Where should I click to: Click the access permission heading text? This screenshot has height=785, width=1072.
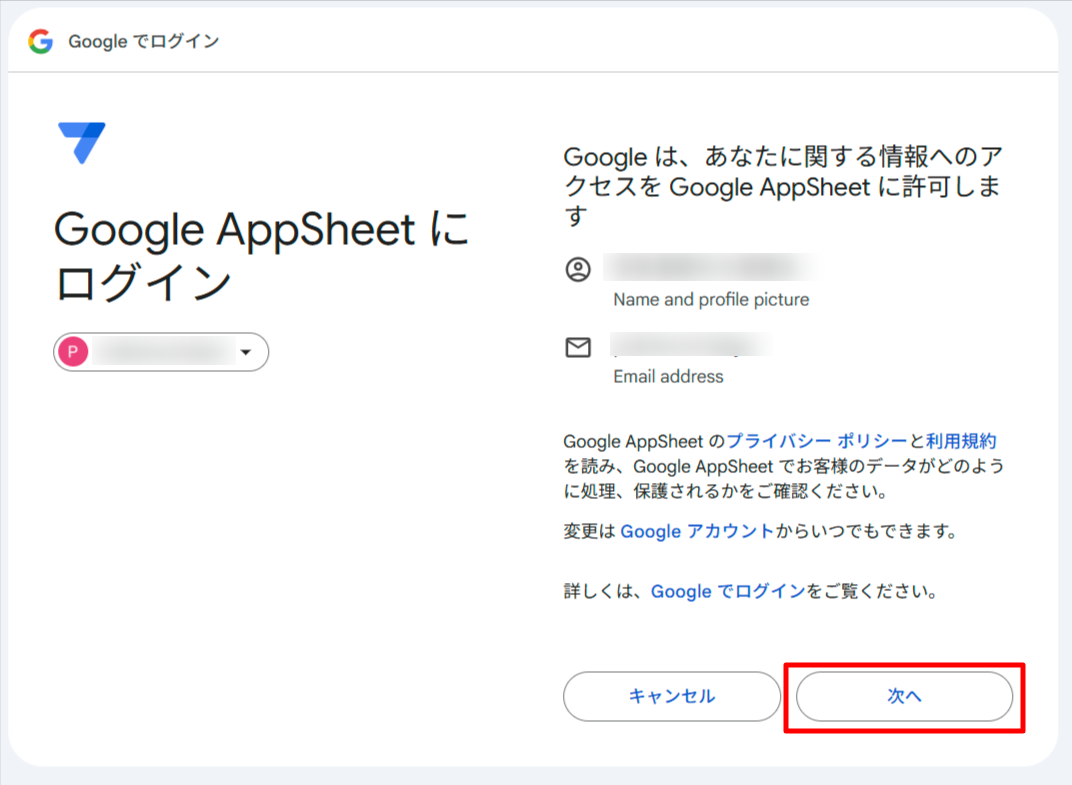click(783, 185)
